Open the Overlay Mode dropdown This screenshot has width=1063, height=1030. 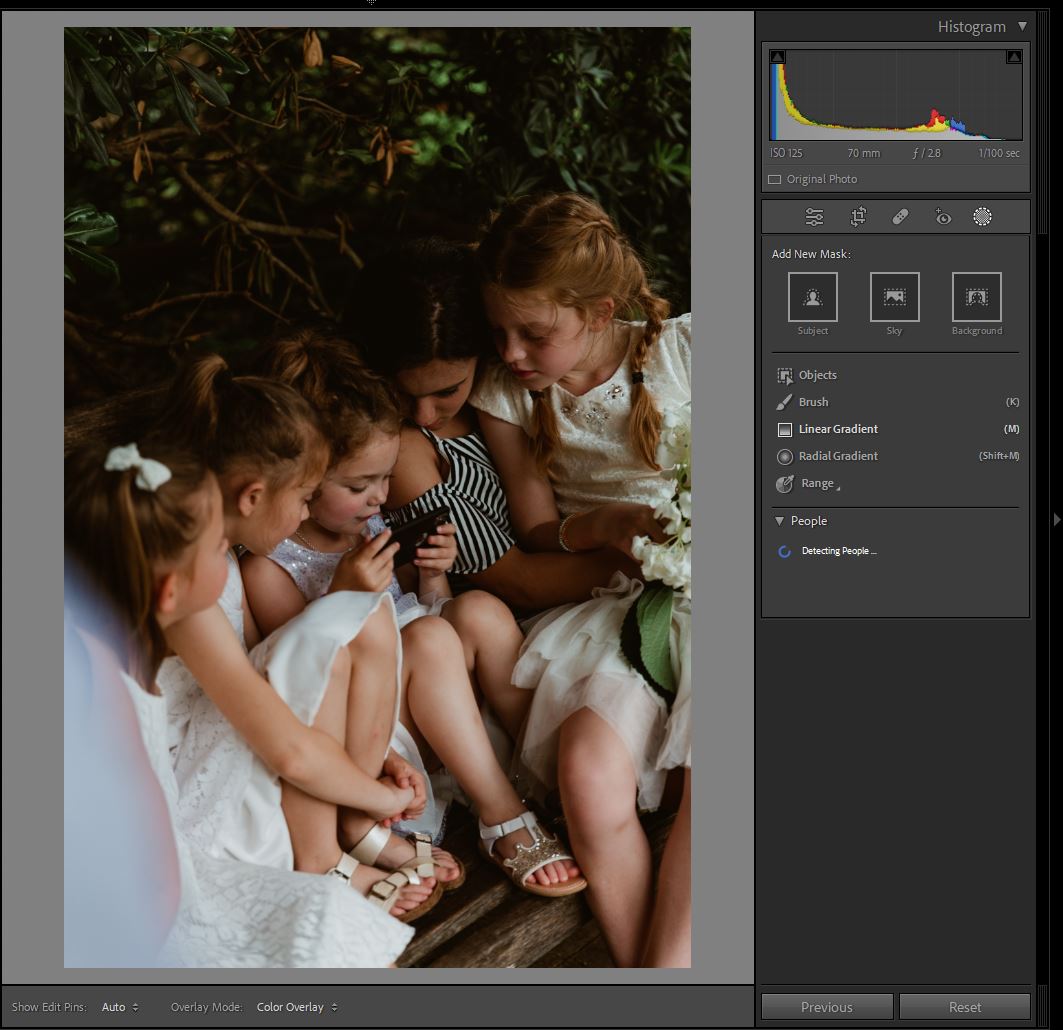click(x=297, y=1007)
